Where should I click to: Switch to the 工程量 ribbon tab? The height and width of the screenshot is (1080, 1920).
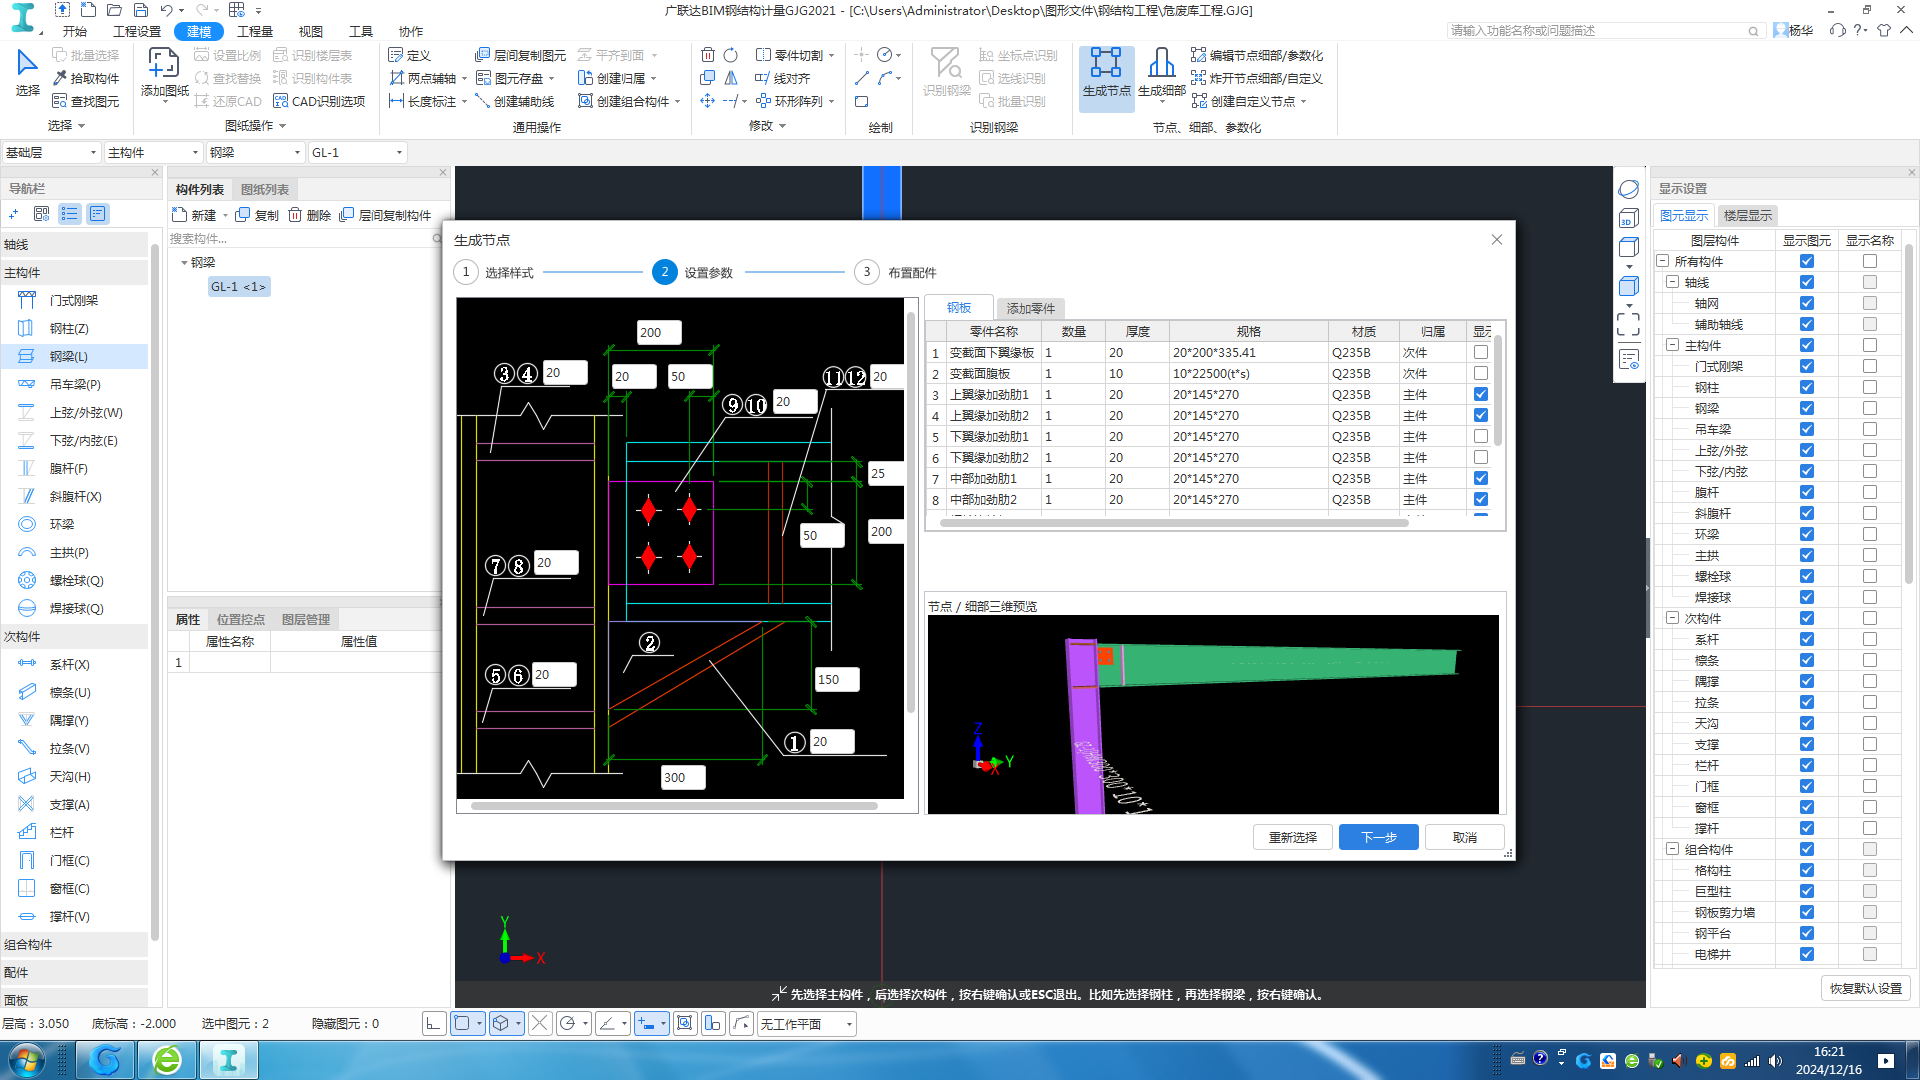[255, 31]
